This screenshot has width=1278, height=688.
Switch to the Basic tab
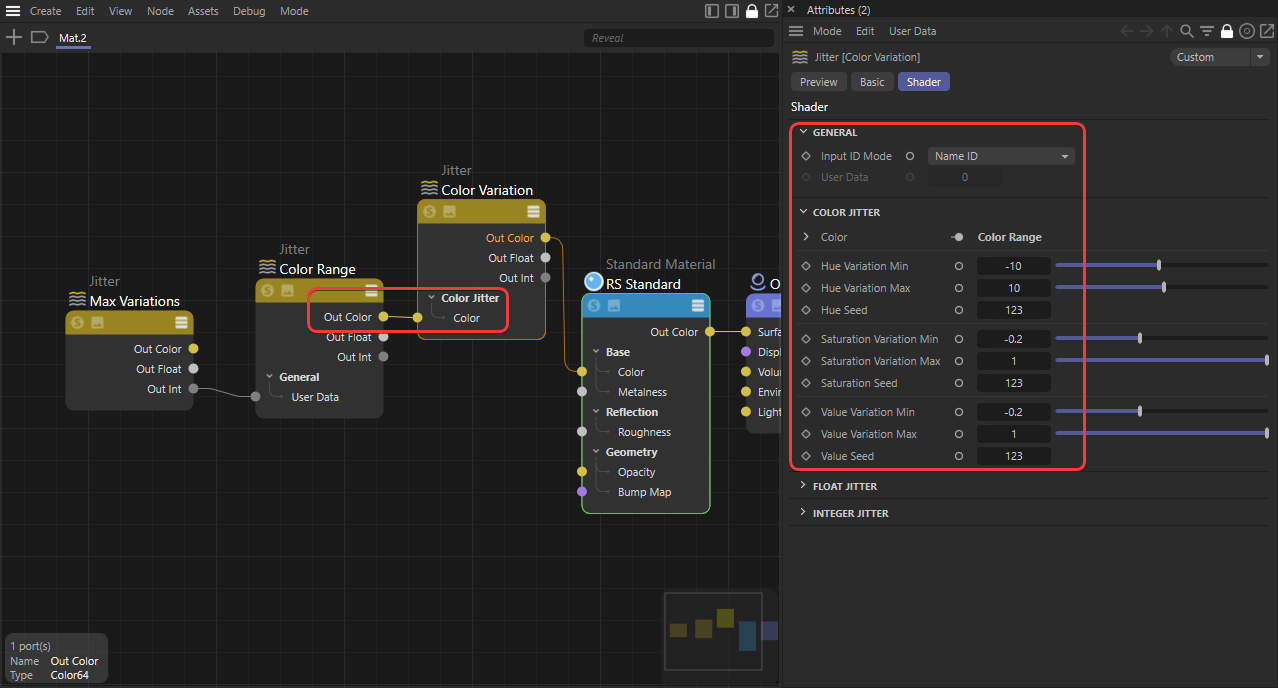(872, 82)
